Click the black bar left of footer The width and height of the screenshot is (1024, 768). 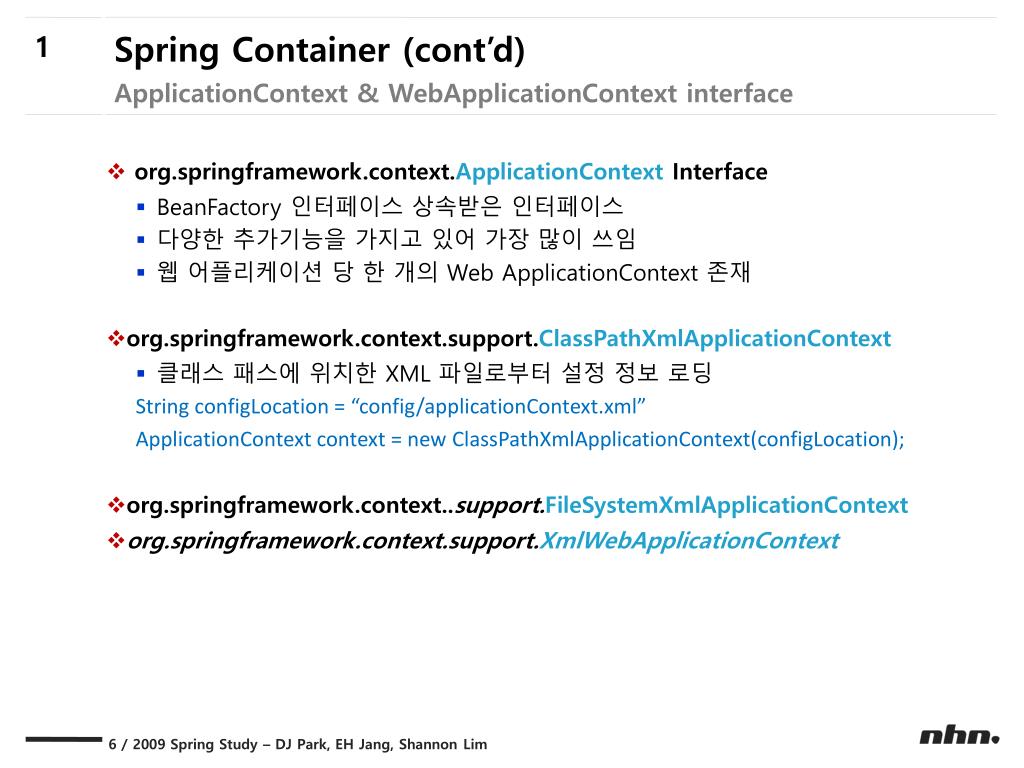point(64,739)
